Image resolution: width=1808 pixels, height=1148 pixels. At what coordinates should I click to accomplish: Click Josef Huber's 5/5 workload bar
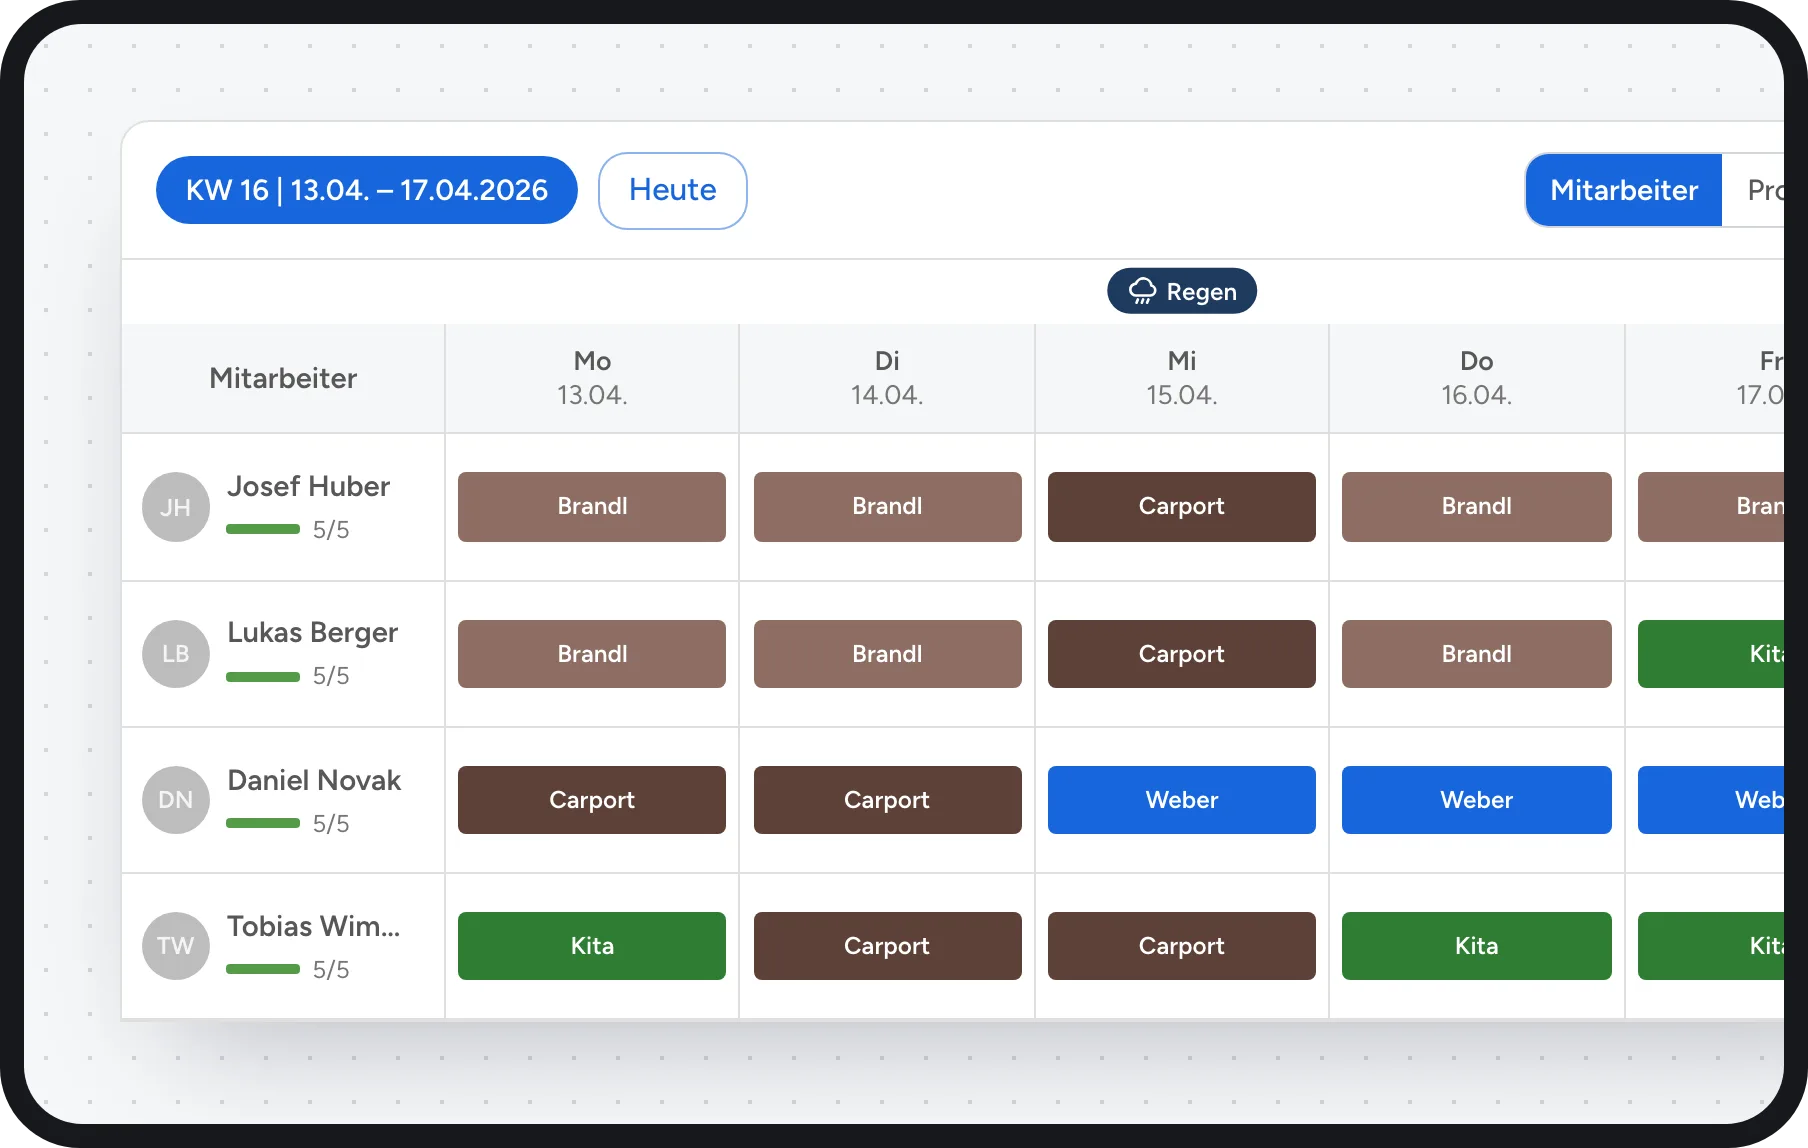263,529
